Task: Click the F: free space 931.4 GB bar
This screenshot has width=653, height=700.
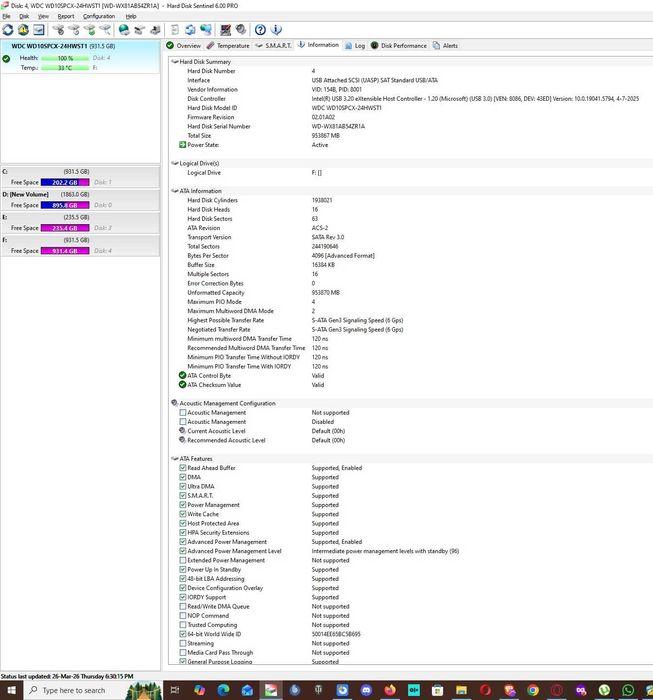Action: click(65, 251)
